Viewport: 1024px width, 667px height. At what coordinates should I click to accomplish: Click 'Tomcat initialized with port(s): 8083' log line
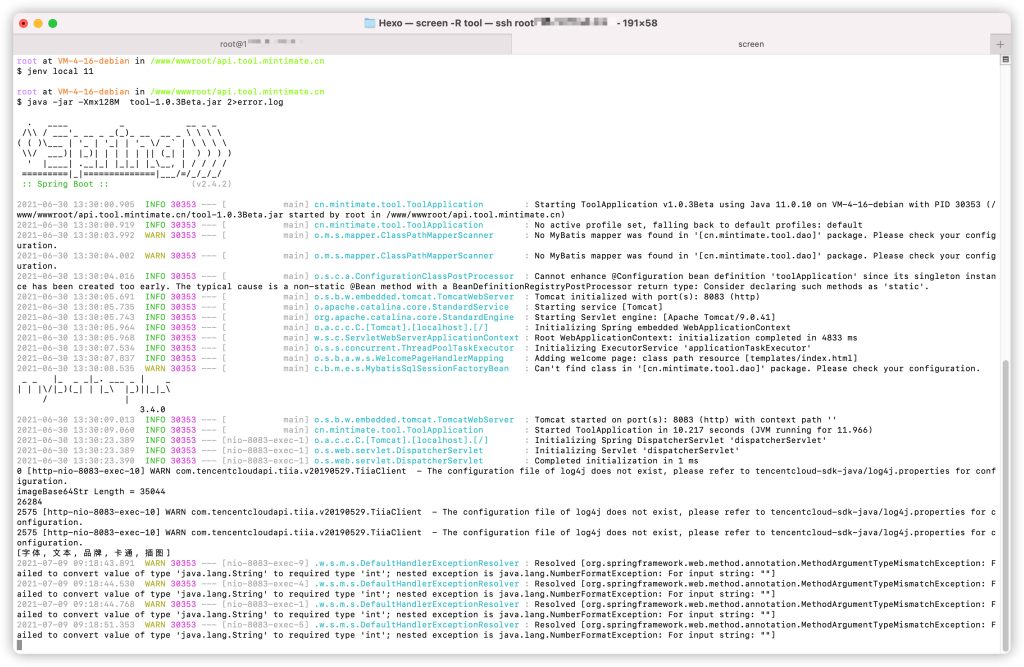coord(647,297)
